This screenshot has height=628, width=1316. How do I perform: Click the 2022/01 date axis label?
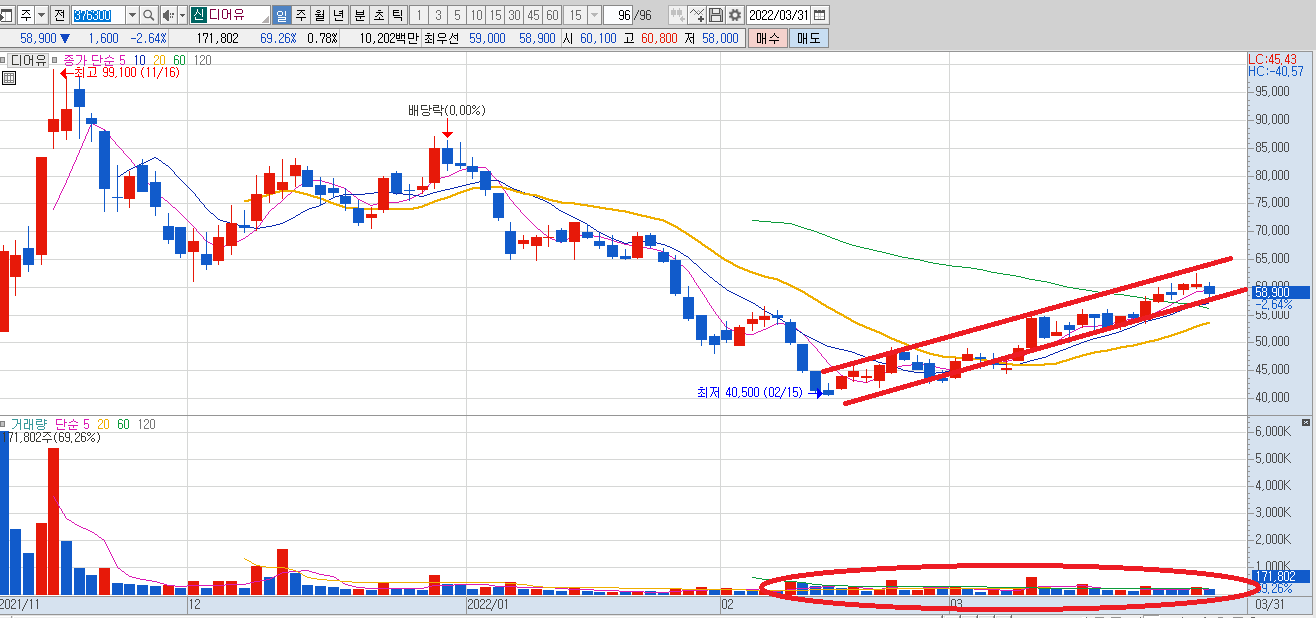[489, 604]
